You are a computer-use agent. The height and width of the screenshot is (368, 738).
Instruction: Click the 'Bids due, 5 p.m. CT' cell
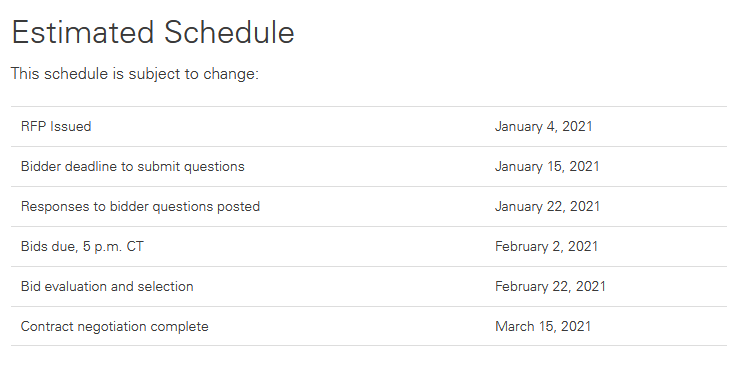pyautogui.click(x=82, y=247)
